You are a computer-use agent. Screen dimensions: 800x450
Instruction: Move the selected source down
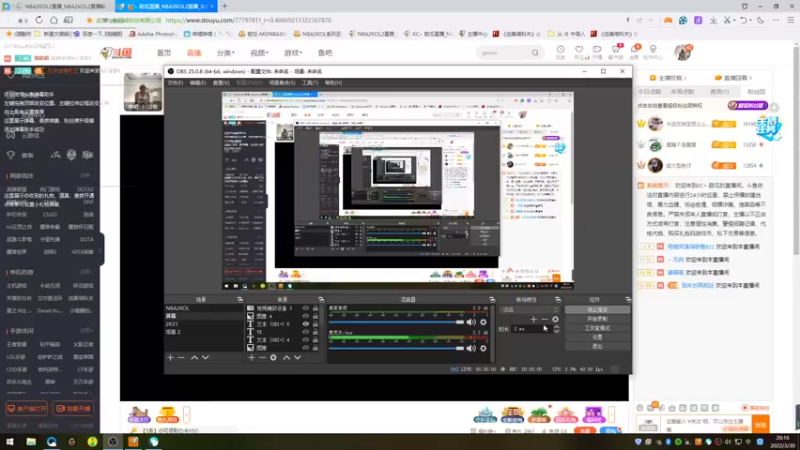click(x=297, y=358)
